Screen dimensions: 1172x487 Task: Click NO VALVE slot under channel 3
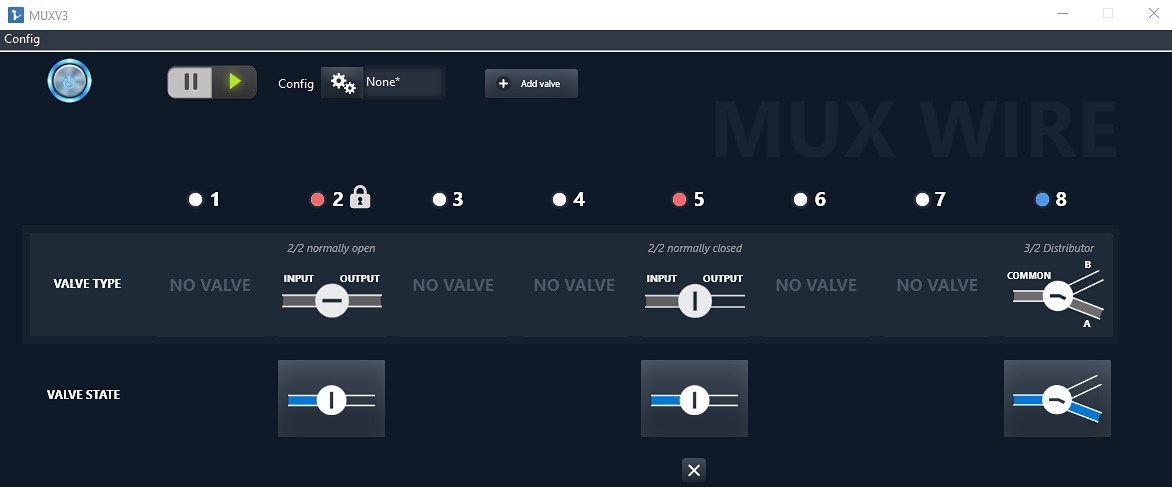(x=453, y=285)
